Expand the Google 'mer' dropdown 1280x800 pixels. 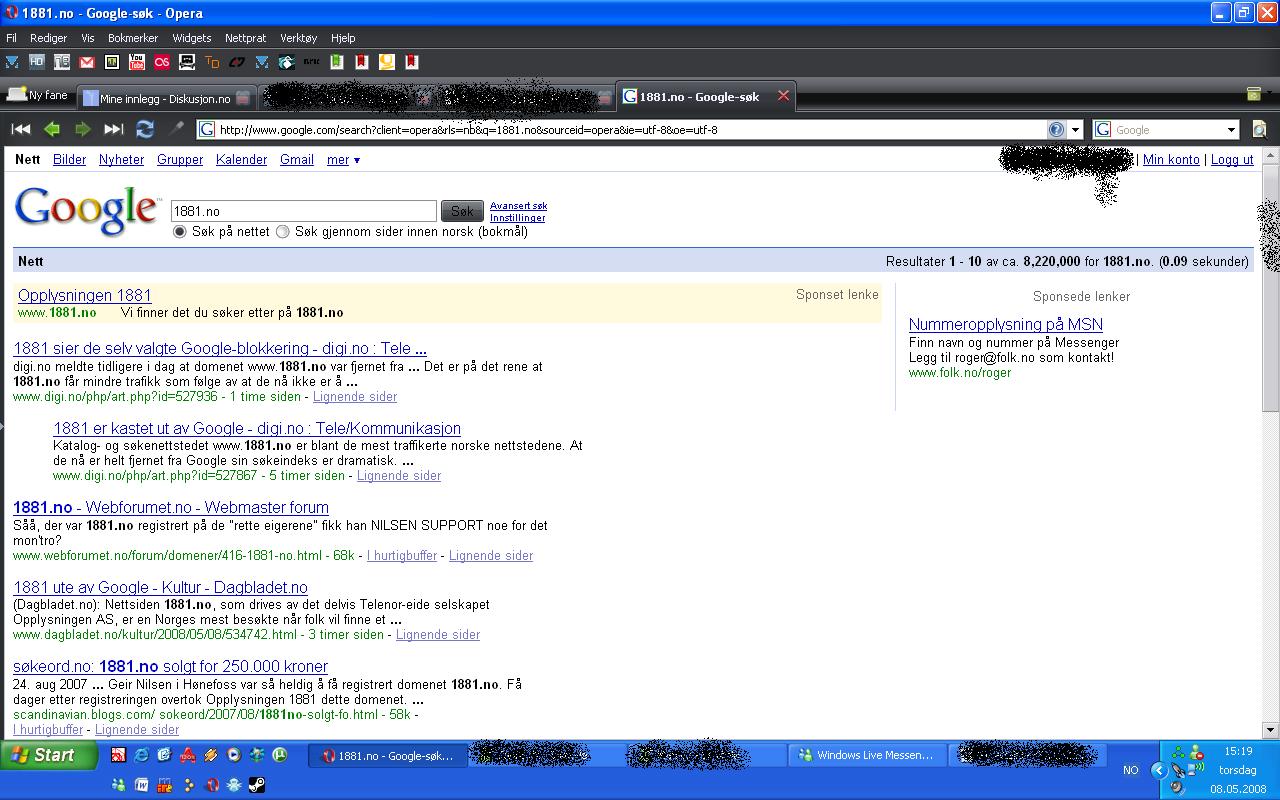pos(343,160)
